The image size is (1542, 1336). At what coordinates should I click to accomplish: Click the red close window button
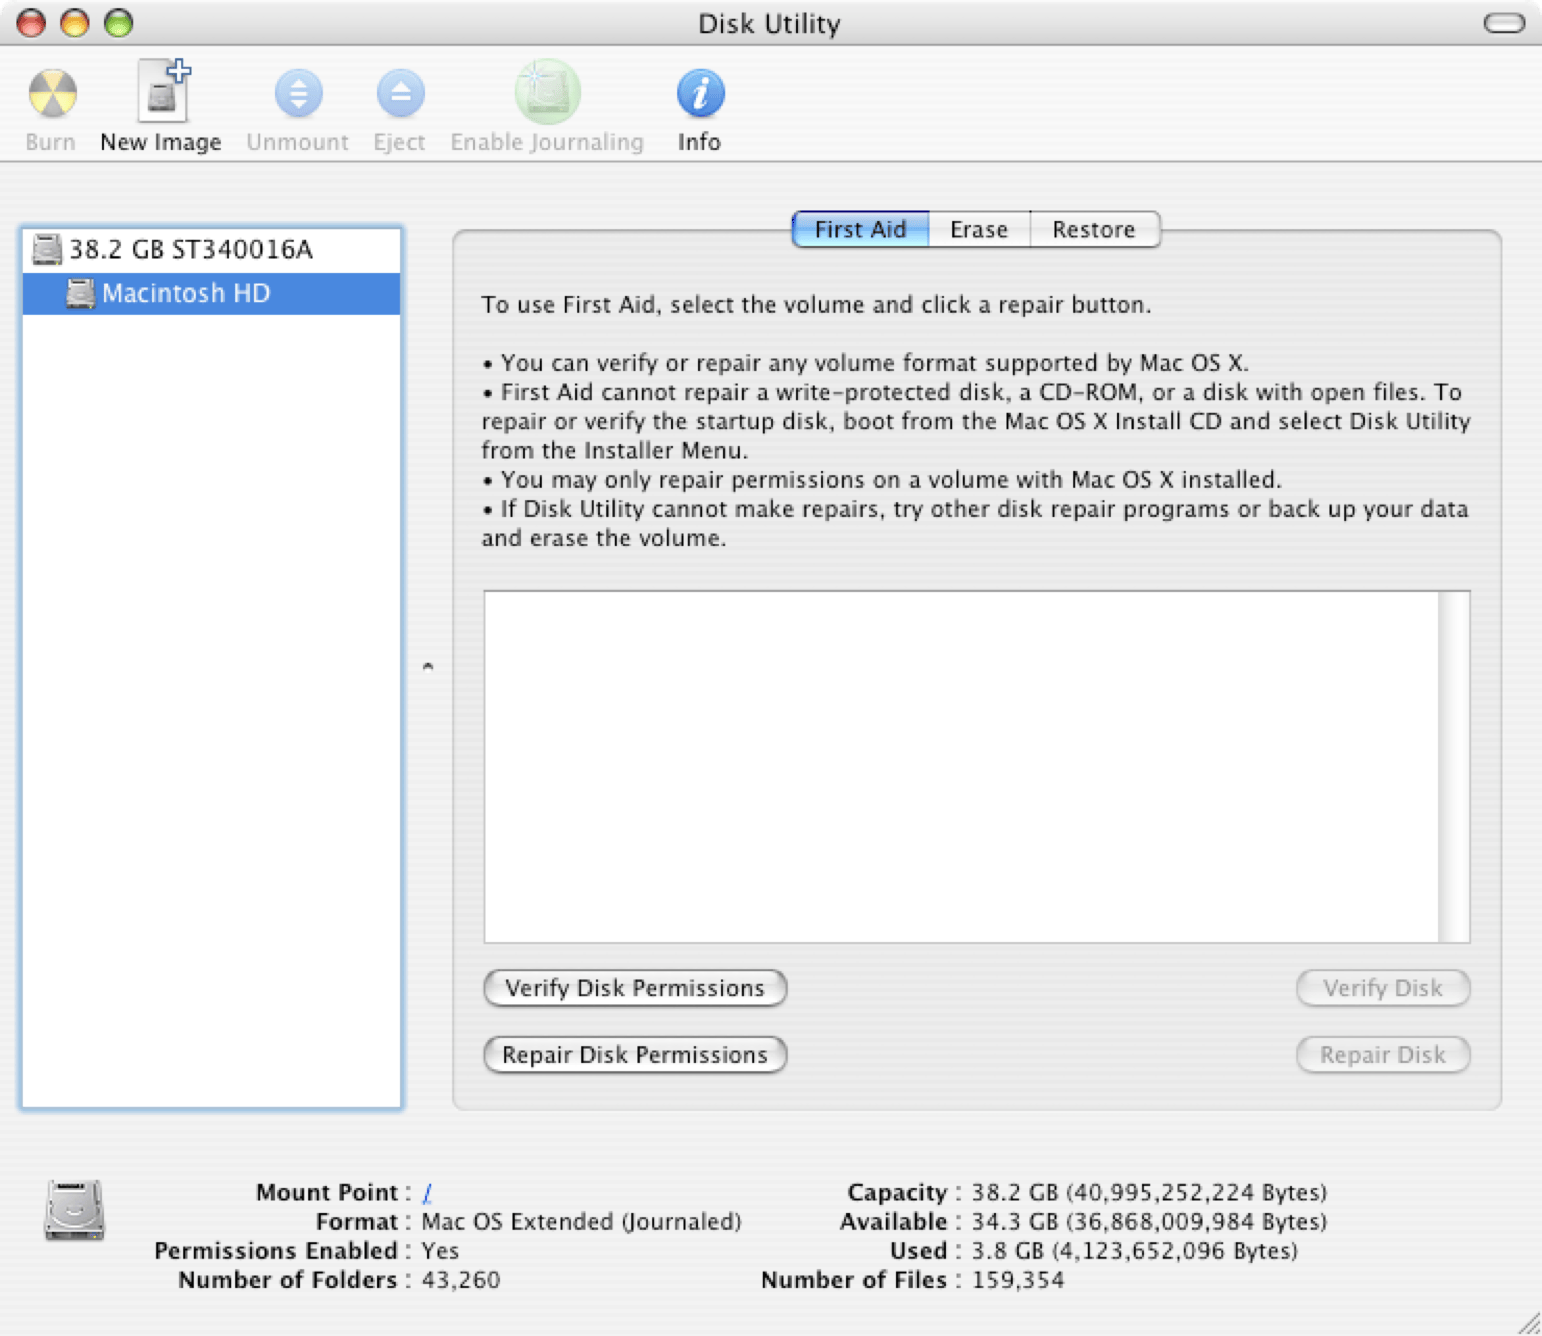(31, 22)
